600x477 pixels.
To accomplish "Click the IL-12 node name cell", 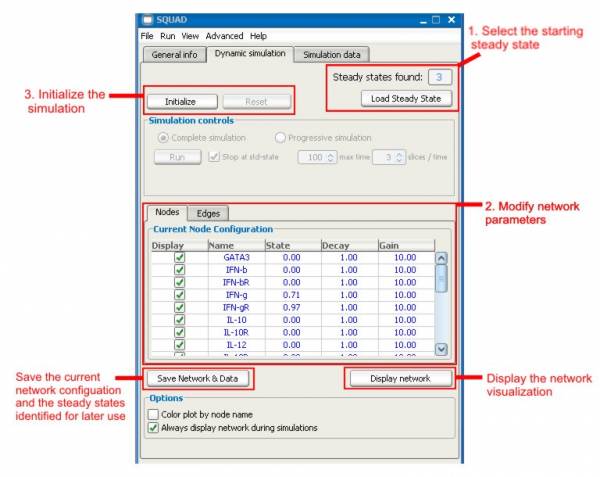I will click(236, 345).
